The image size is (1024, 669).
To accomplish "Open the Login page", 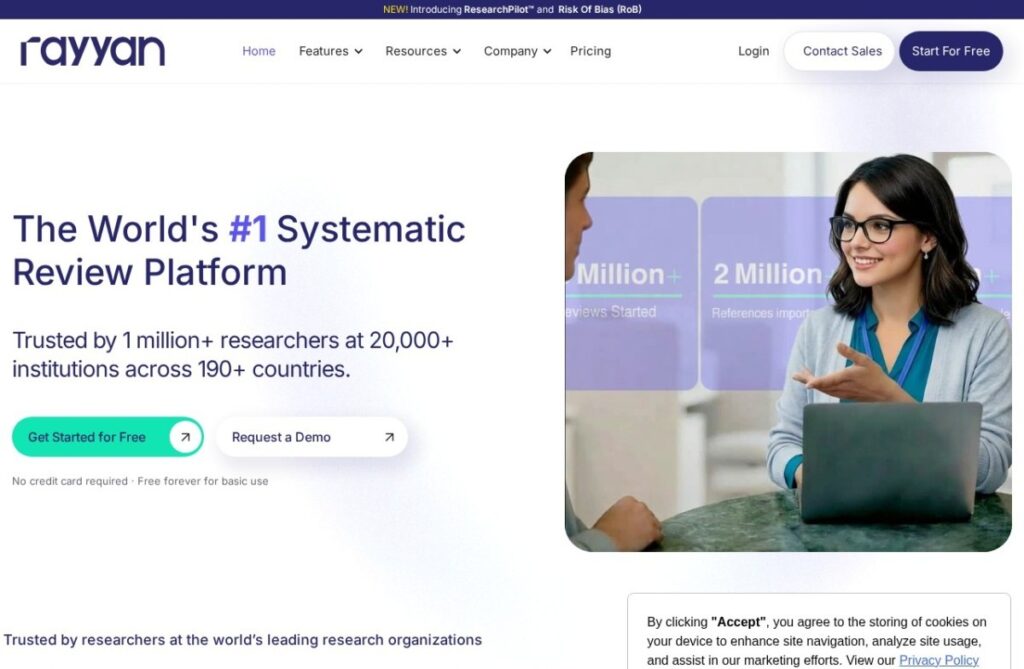I will coord(754,51).
